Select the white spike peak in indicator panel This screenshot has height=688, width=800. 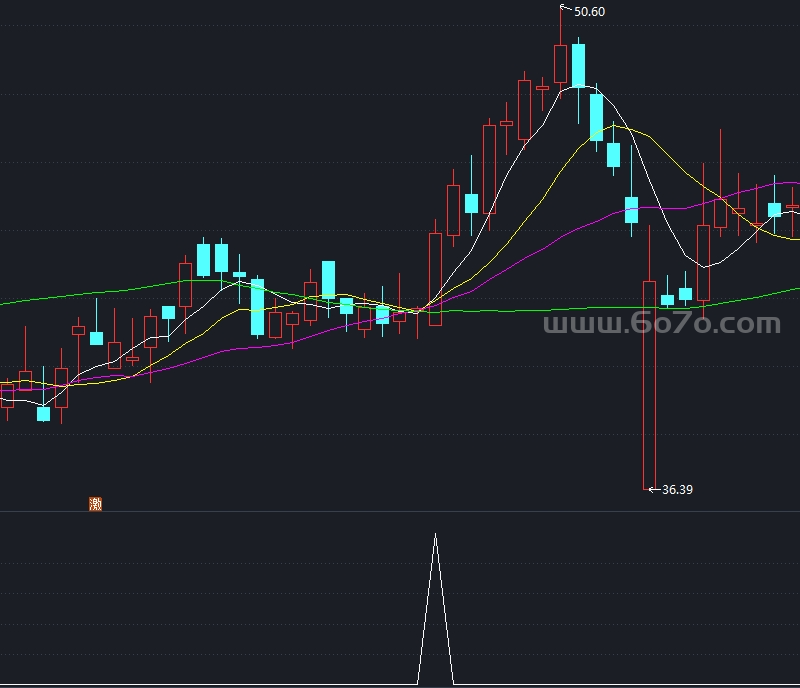[x=435, y=536]
